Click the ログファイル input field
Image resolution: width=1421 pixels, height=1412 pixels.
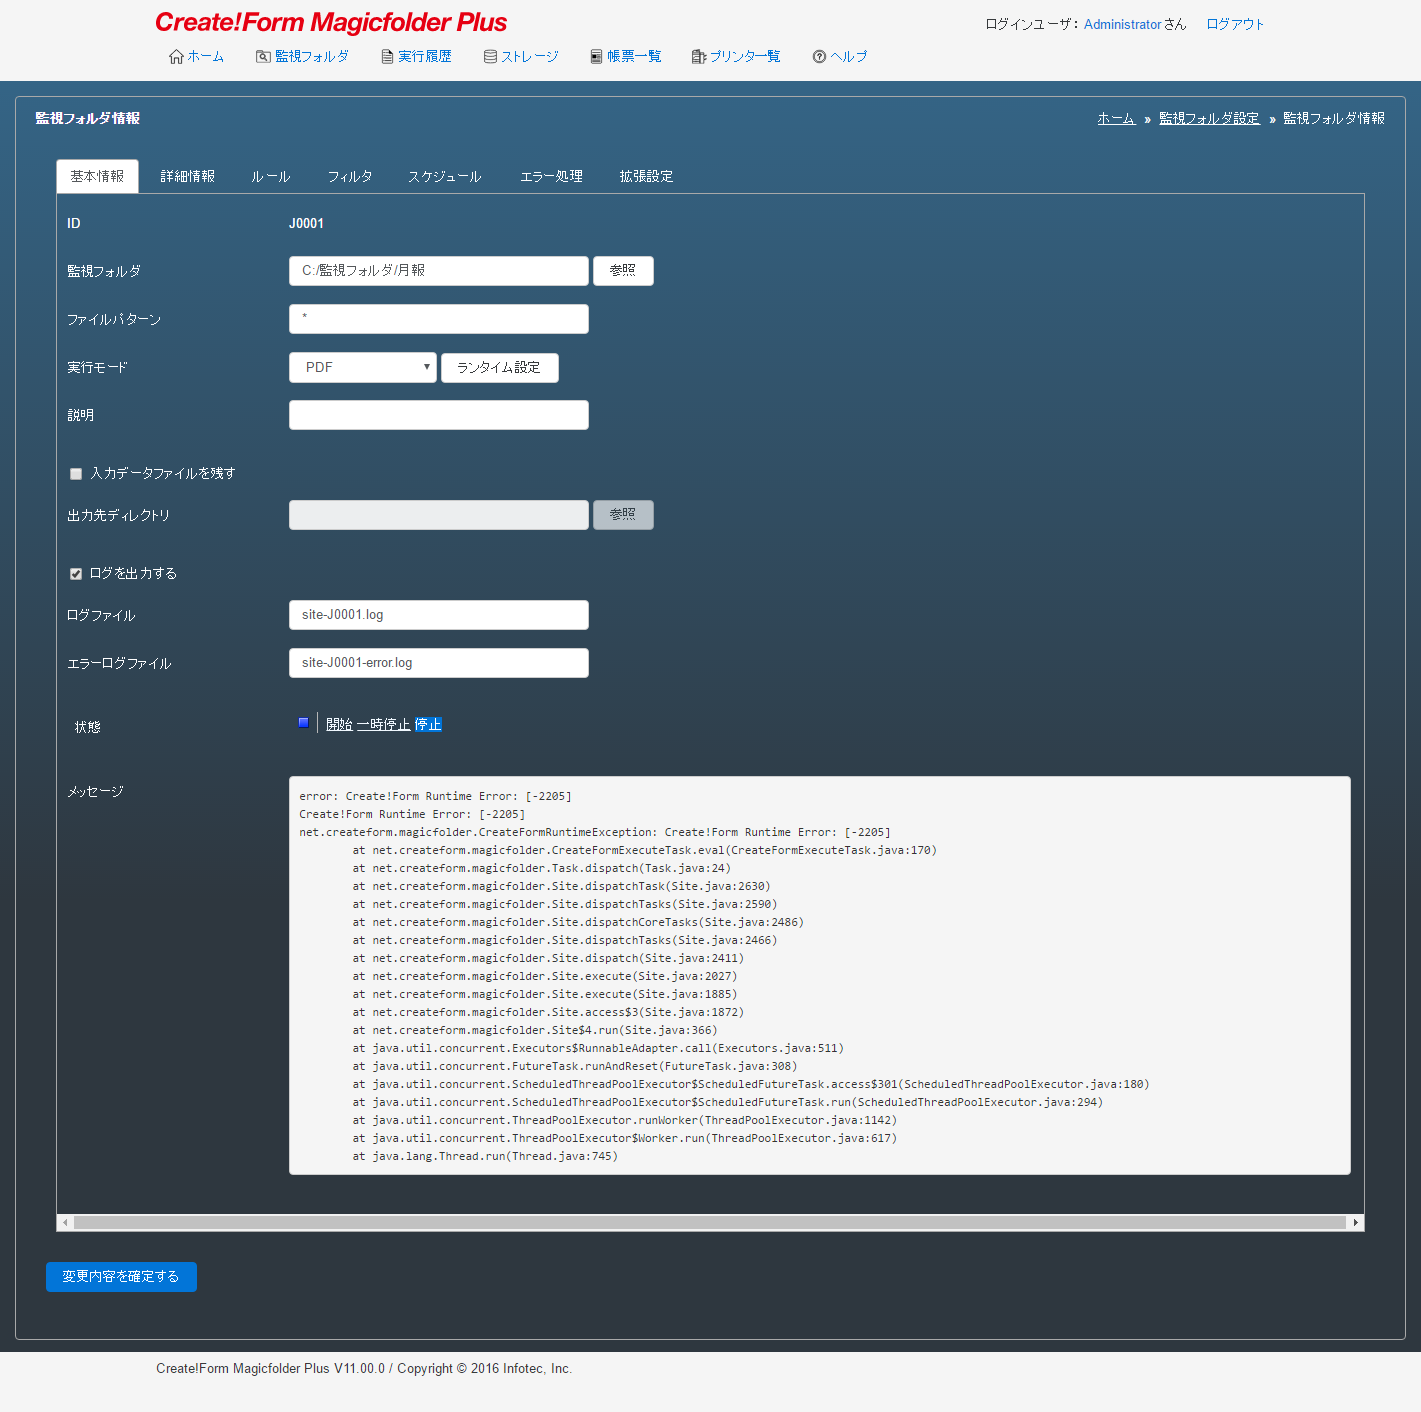(x=439, y=615)
